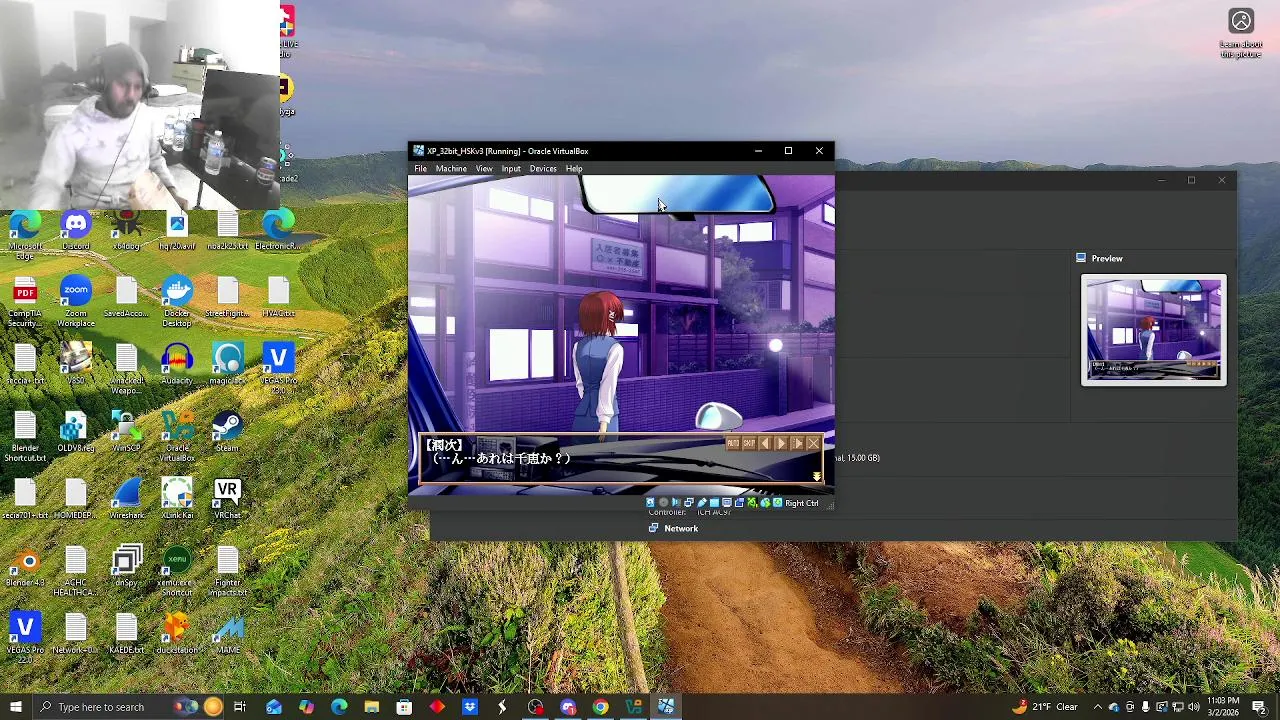Click the right arrow forward button in dialogue box
The image size is (1280, 720).
pos(781,443)
